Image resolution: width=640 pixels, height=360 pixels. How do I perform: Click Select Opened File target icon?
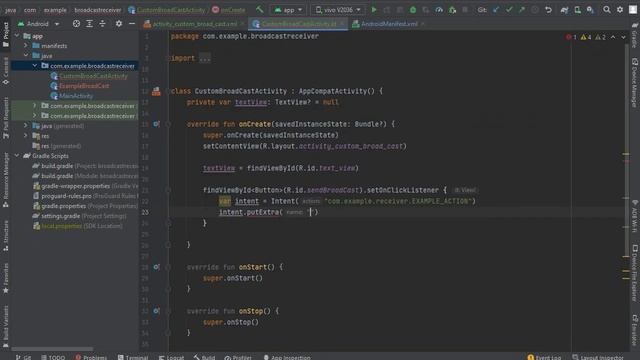pos(76,24)
